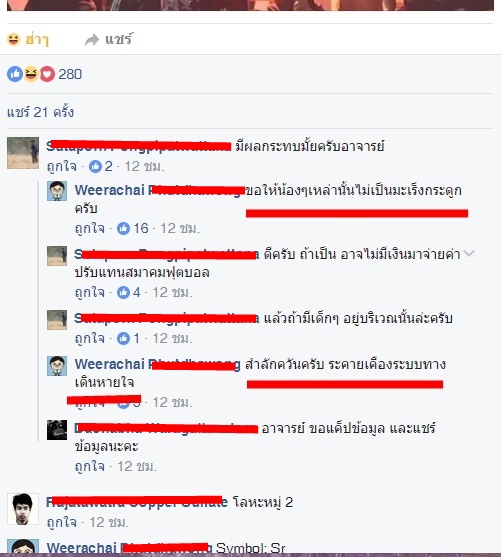Image resolution: width=501 pixels, height=557 pixels.
Task: Like the reply asking to cap and share ข้อมูล
Action: coord(90,466)
